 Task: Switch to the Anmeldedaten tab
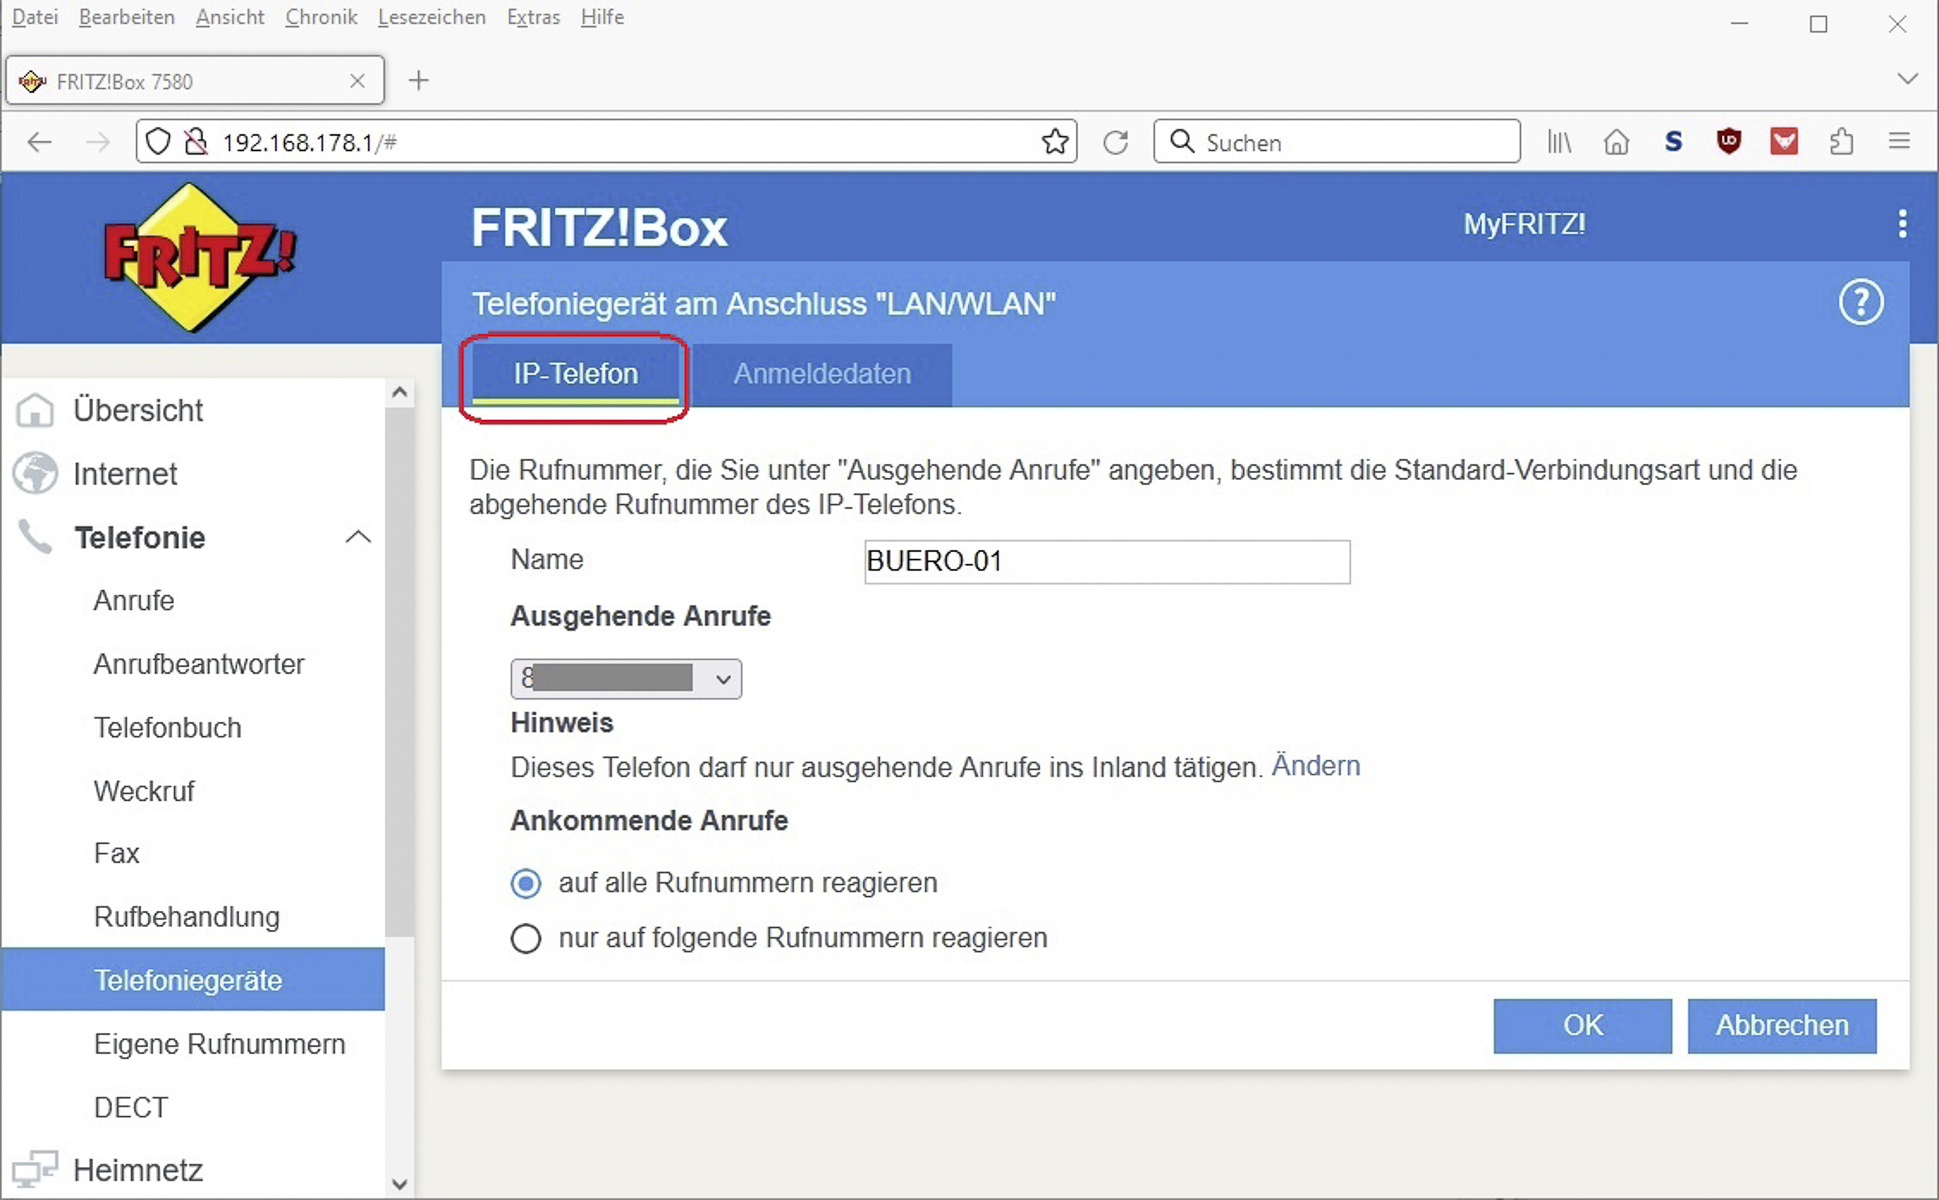pyautogui.click(x=822, y=374)
